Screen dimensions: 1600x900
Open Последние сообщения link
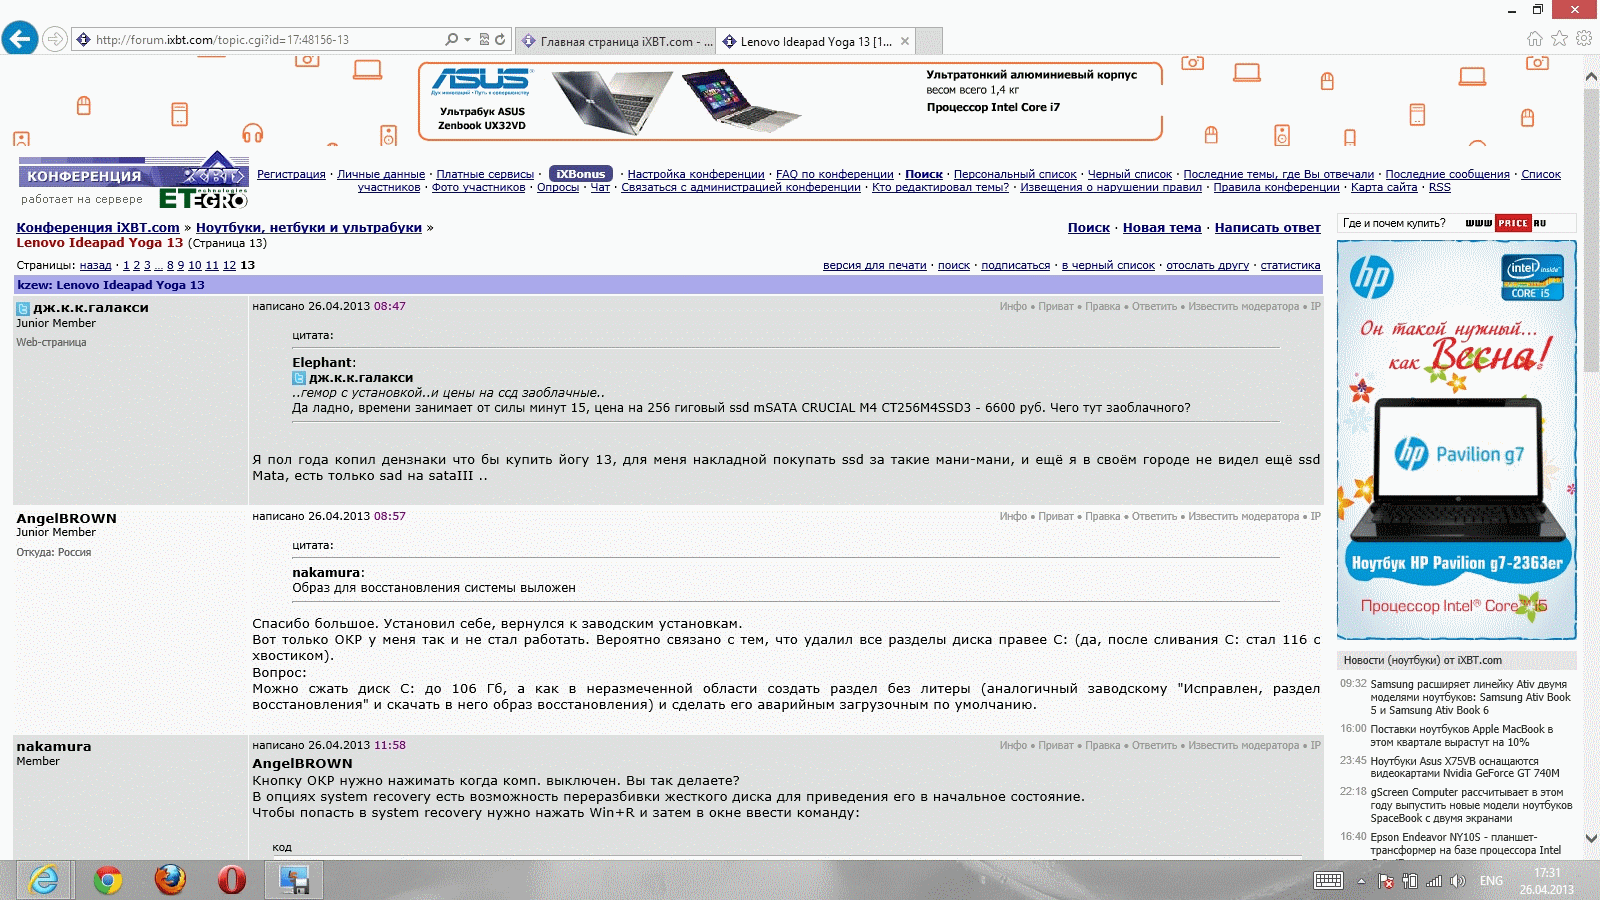pyautogui.click(x=1447, y=174)
